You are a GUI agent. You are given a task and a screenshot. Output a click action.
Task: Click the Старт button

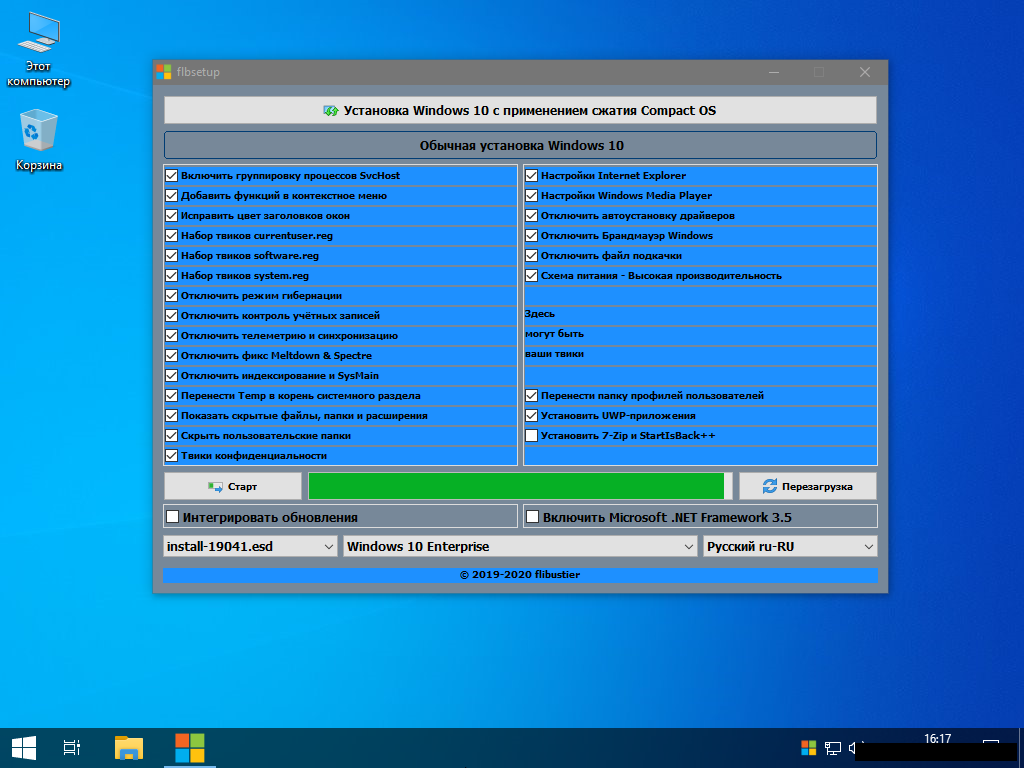(x=232, y=487)
